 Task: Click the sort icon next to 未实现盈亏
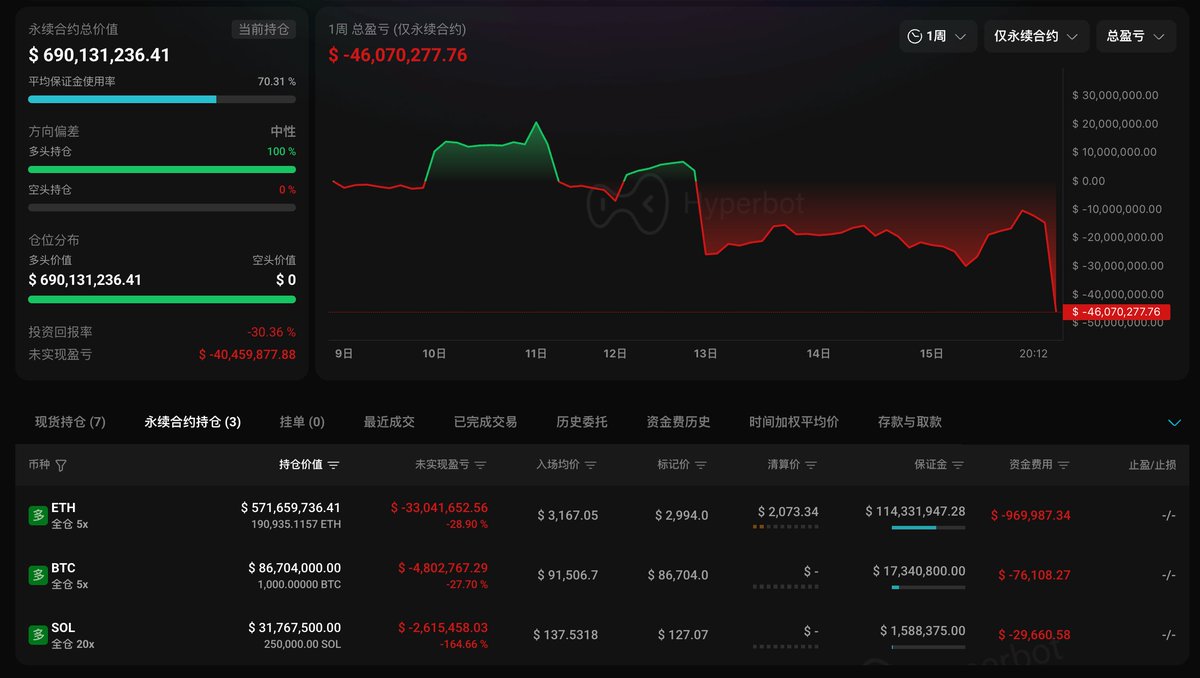tap(480, 465)
